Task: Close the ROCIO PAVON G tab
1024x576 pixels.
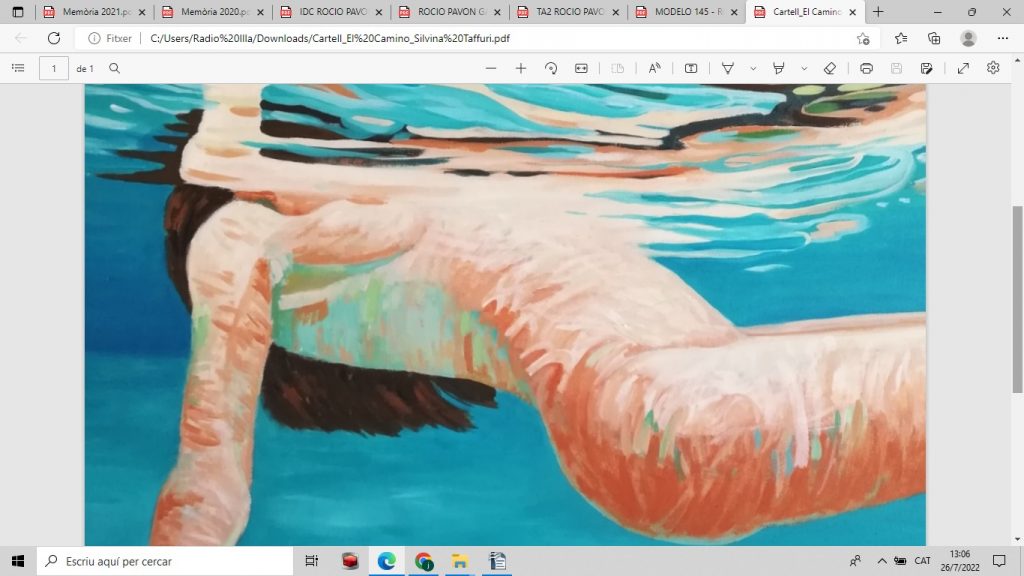Action: 497,12
